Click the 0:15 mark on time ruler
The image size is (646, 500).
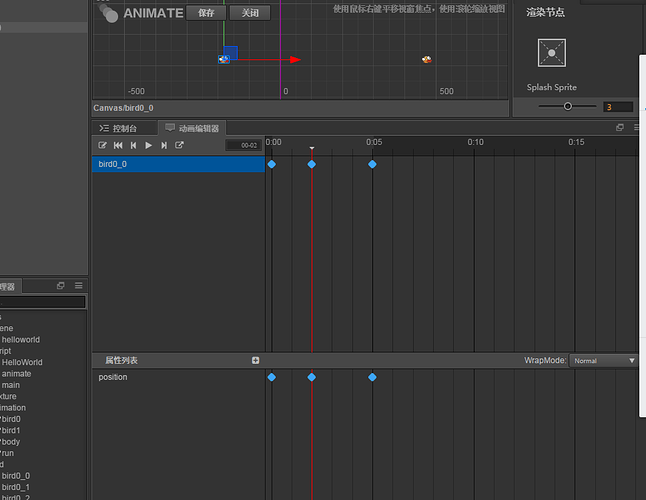pyautogui.click(x=576, y=142)
